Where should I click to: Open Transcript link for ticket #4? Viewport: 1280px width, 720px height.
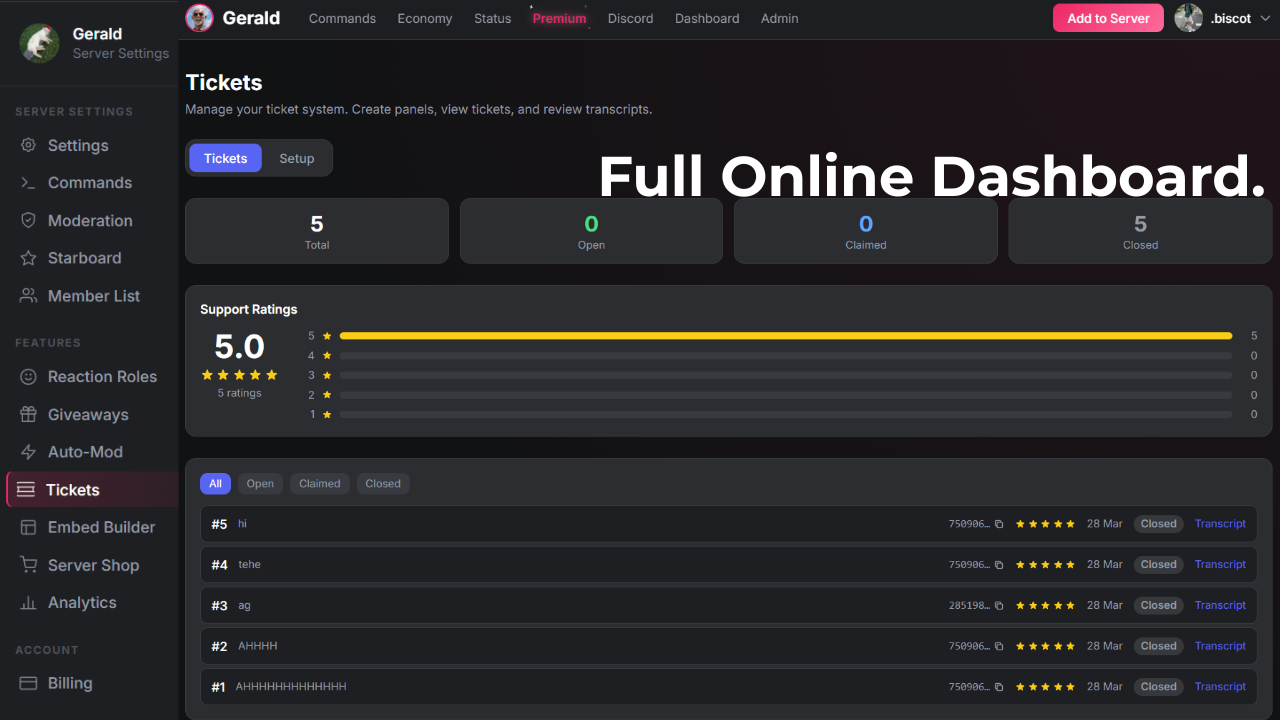[x=1220, y=565]
